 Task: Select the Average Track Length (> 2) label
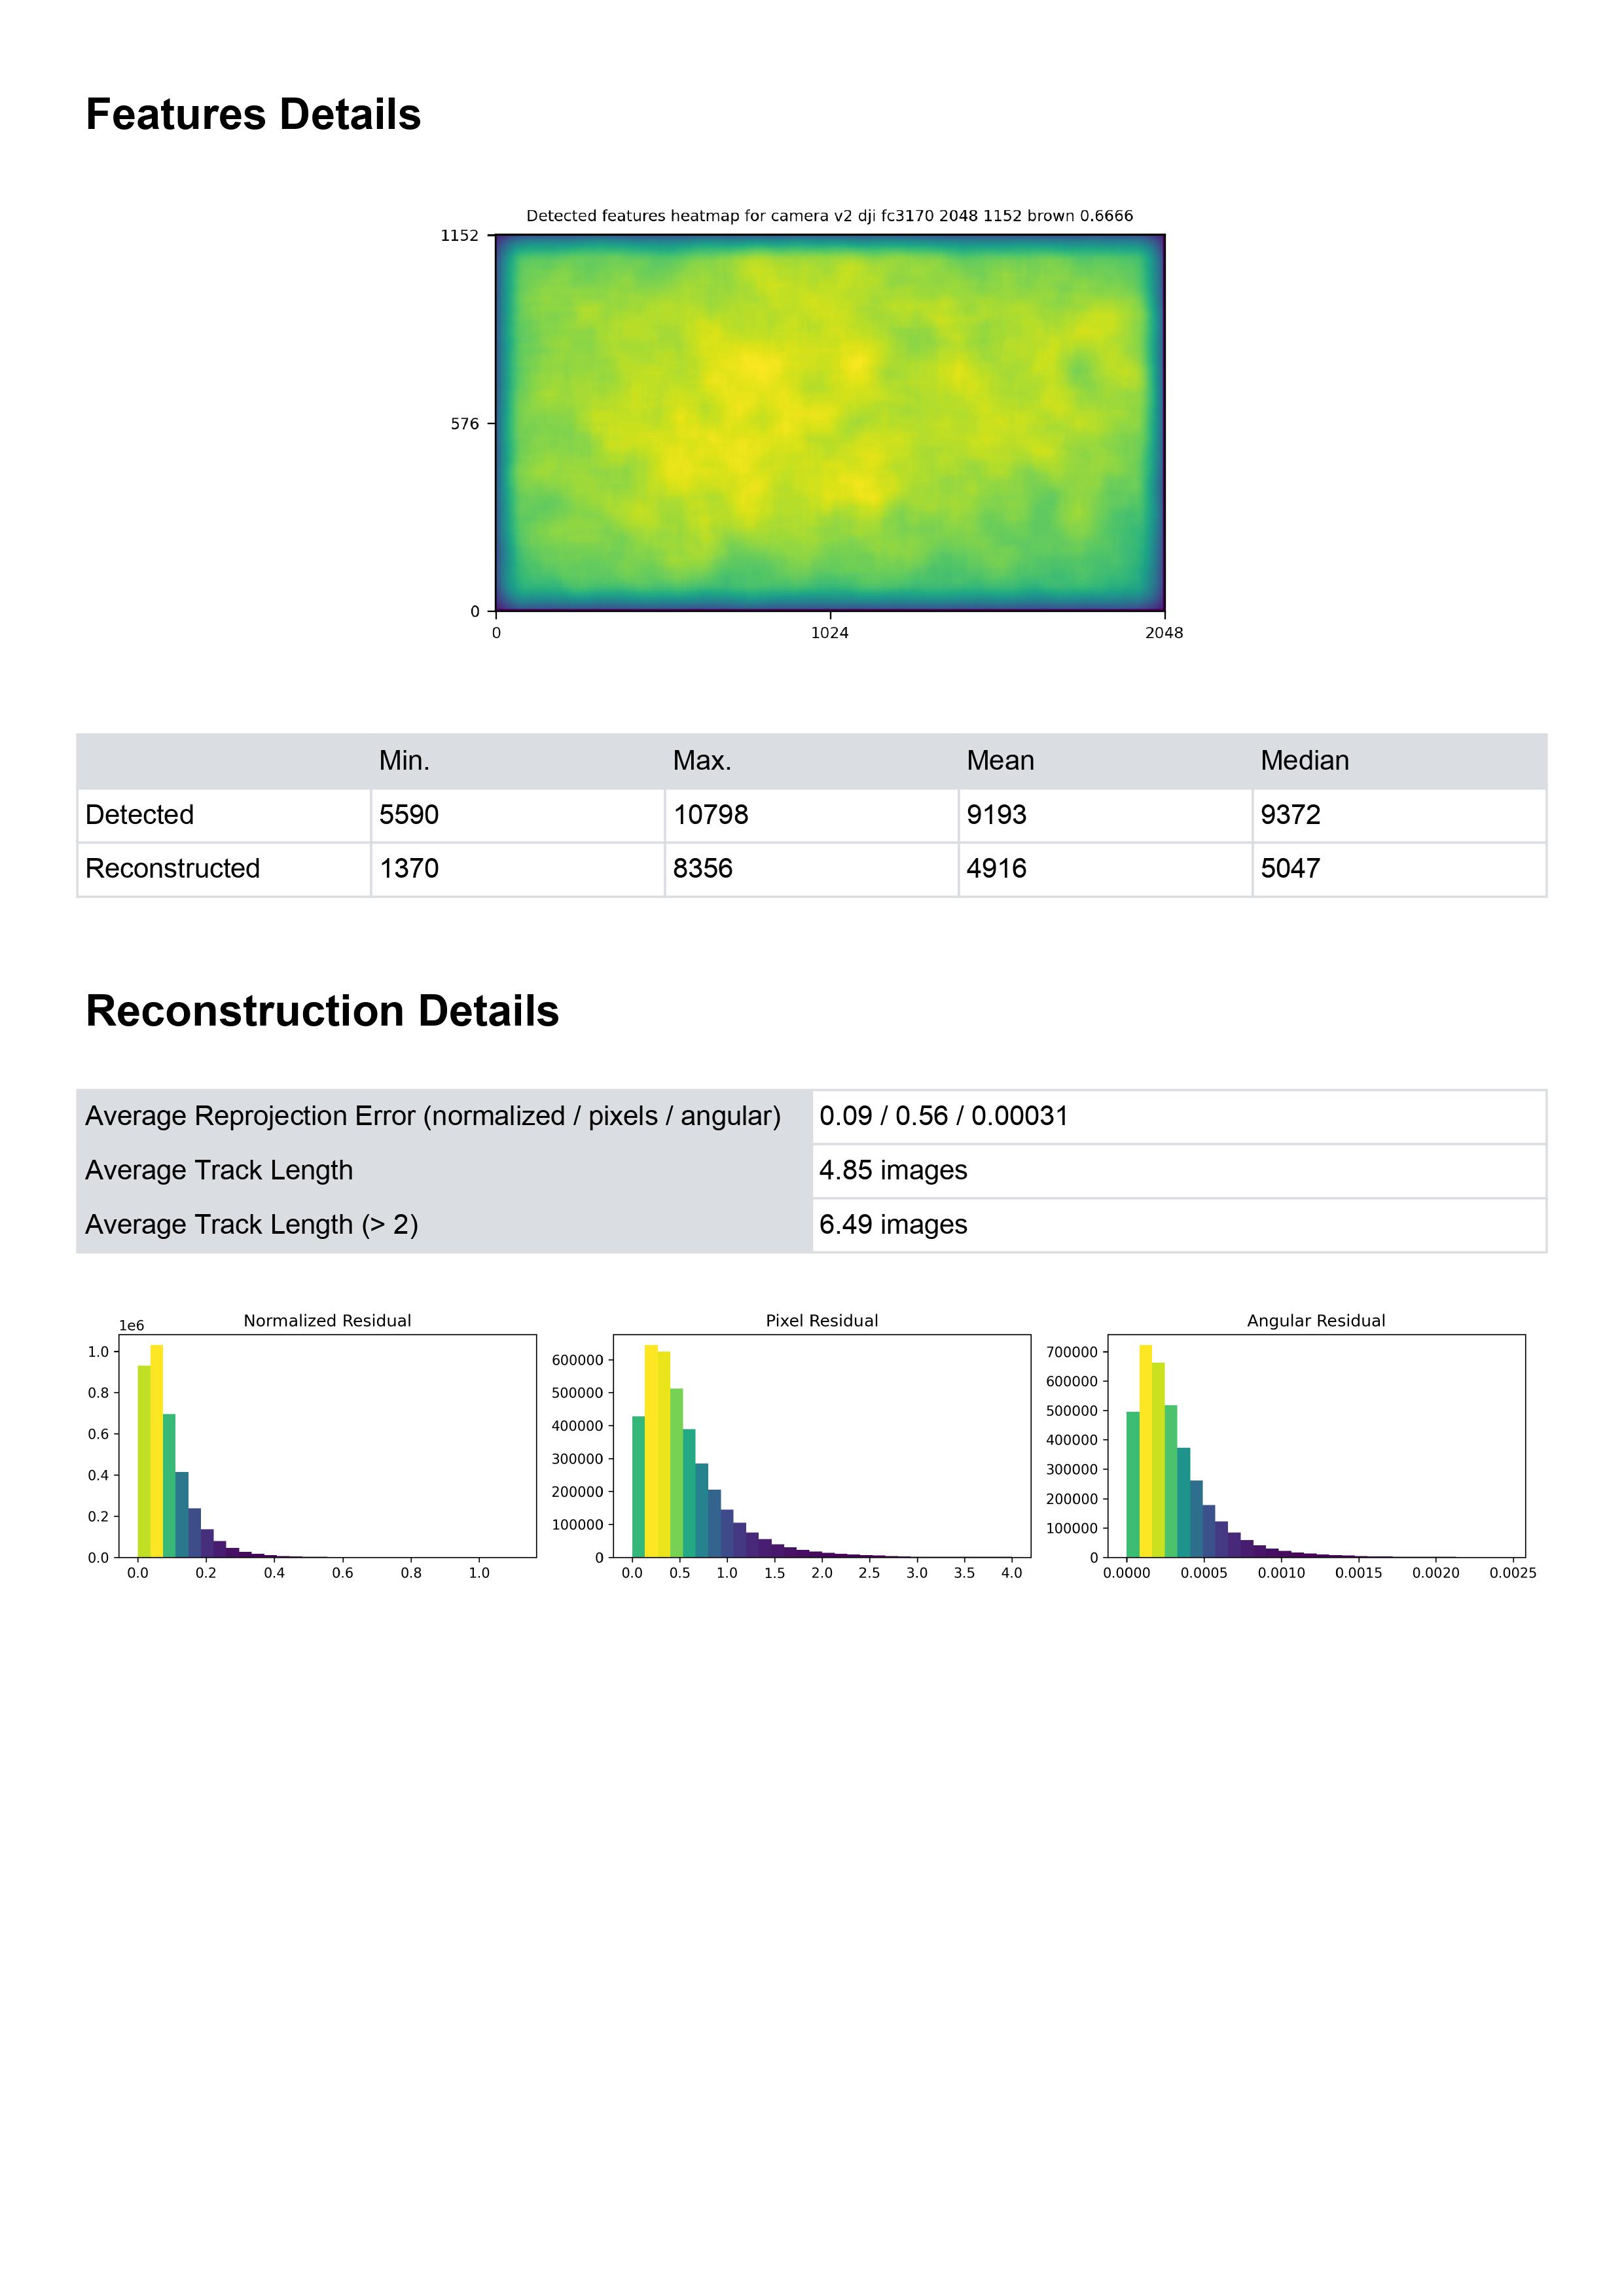pos(252,1225)
